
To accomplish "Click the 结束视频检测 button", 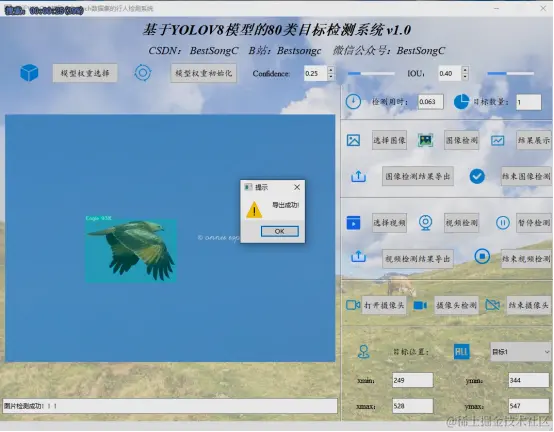I will tap(526, 259).
